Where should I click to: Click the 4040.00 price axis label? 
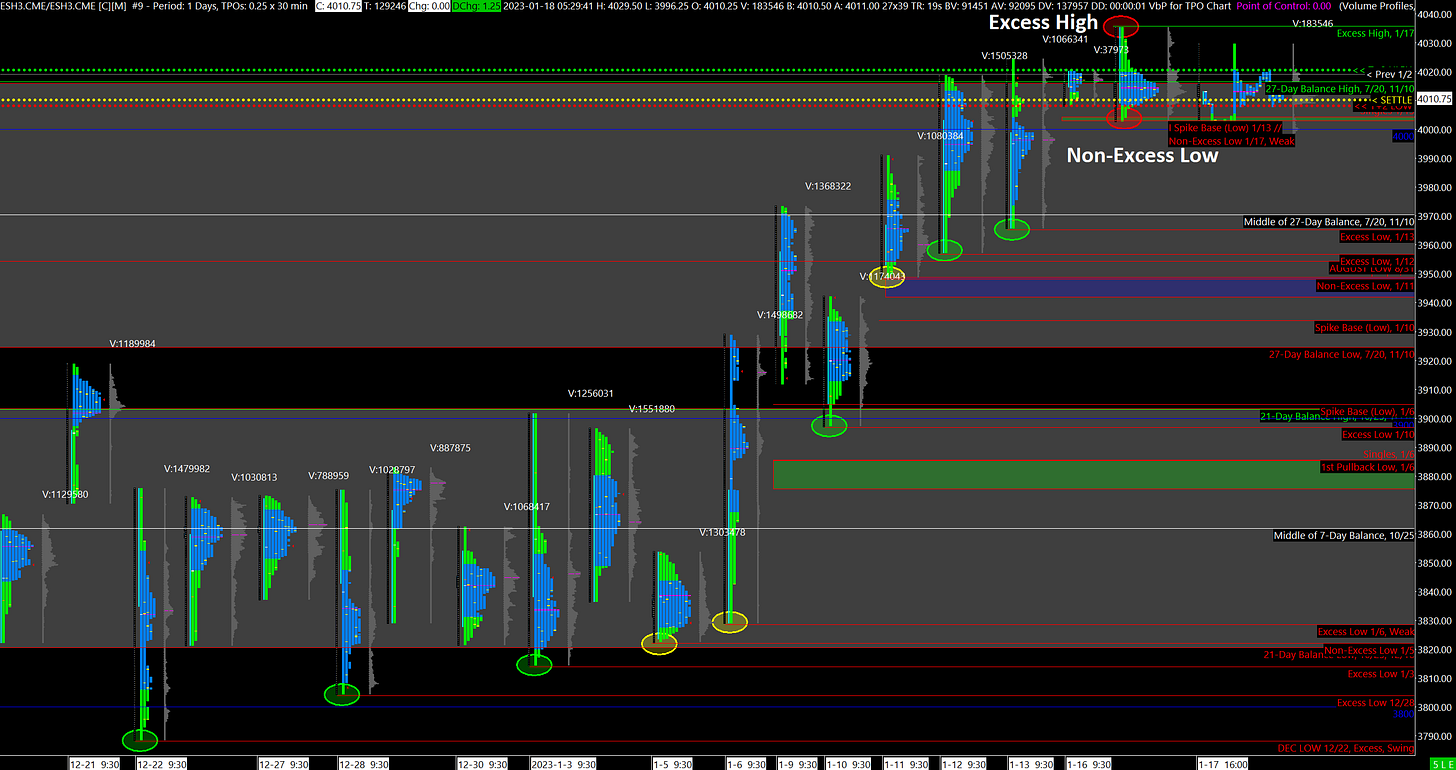click(x=1435, y=14)
